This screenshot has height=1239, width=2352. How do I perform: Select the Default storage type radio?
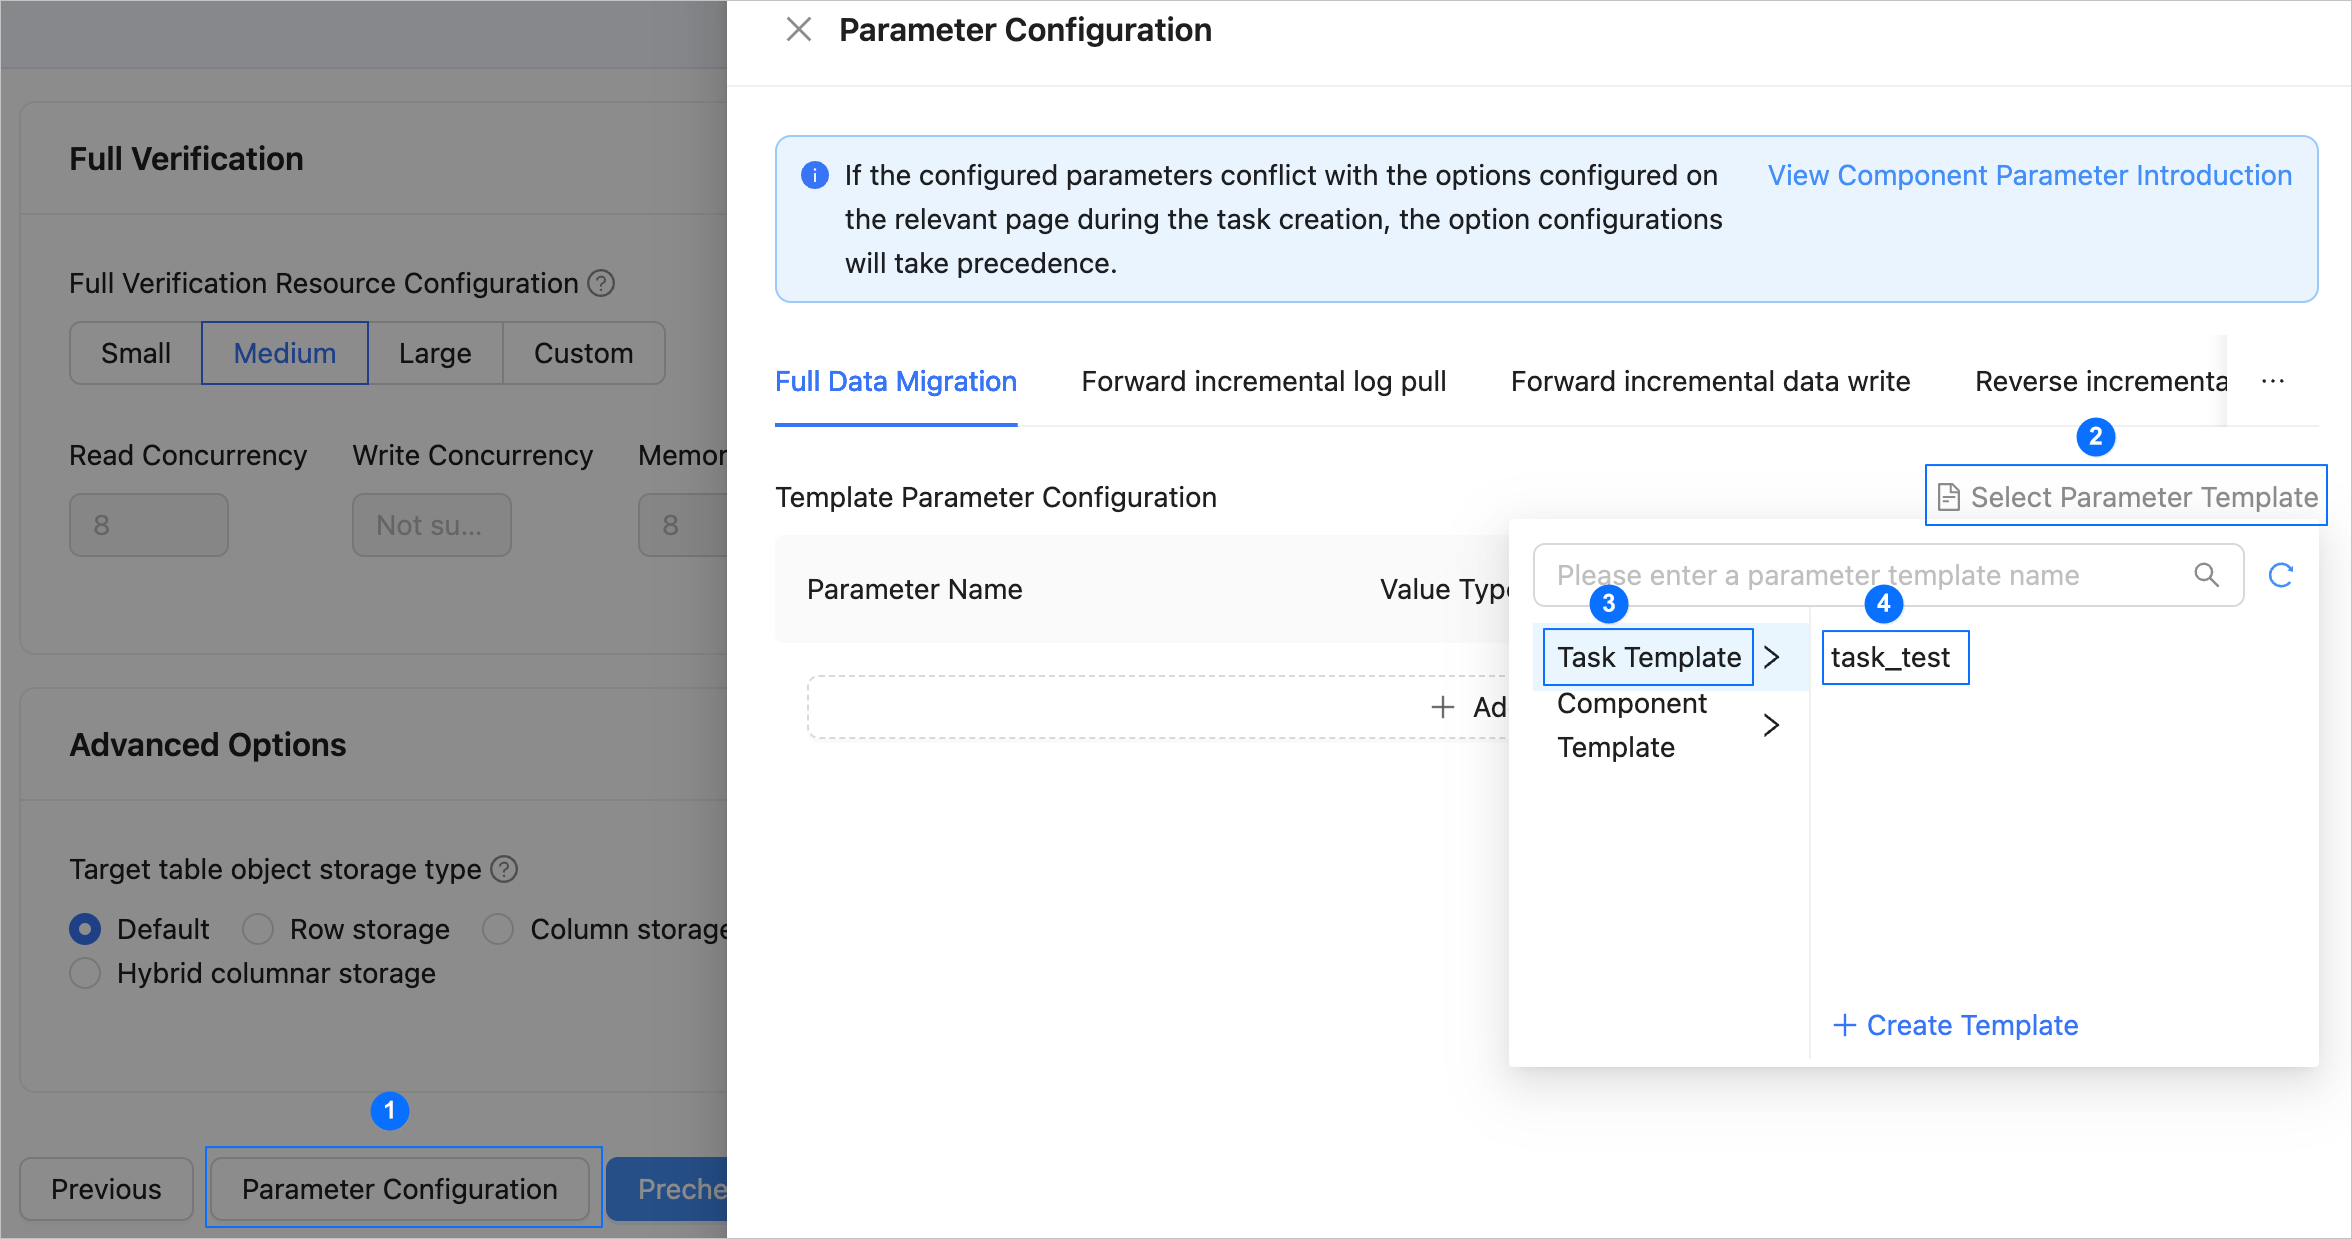86,929
